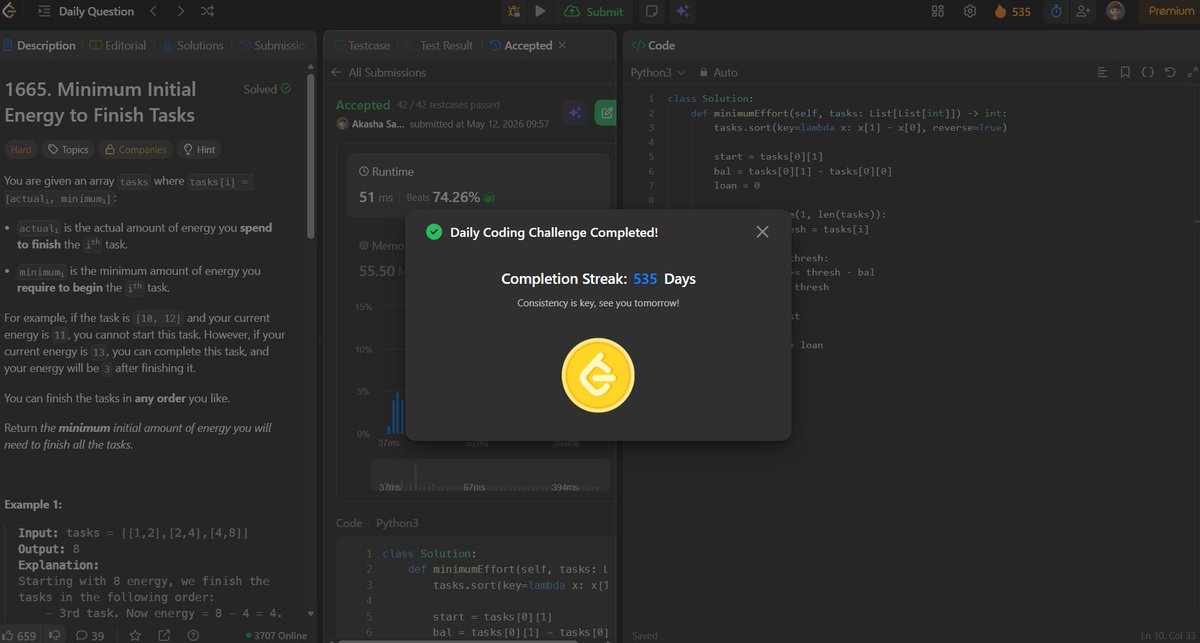Click the Premium button
The height and width of the screenshot is (643, 1200).
pyautogui.click(x=1170, y=11)
